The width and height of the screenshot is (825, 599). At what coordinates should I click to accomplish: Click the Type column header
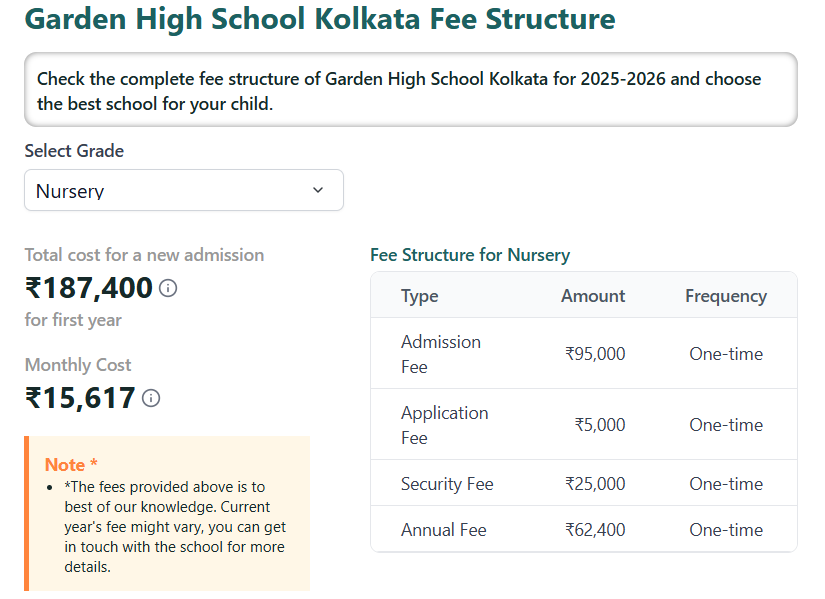pos(419,295)
